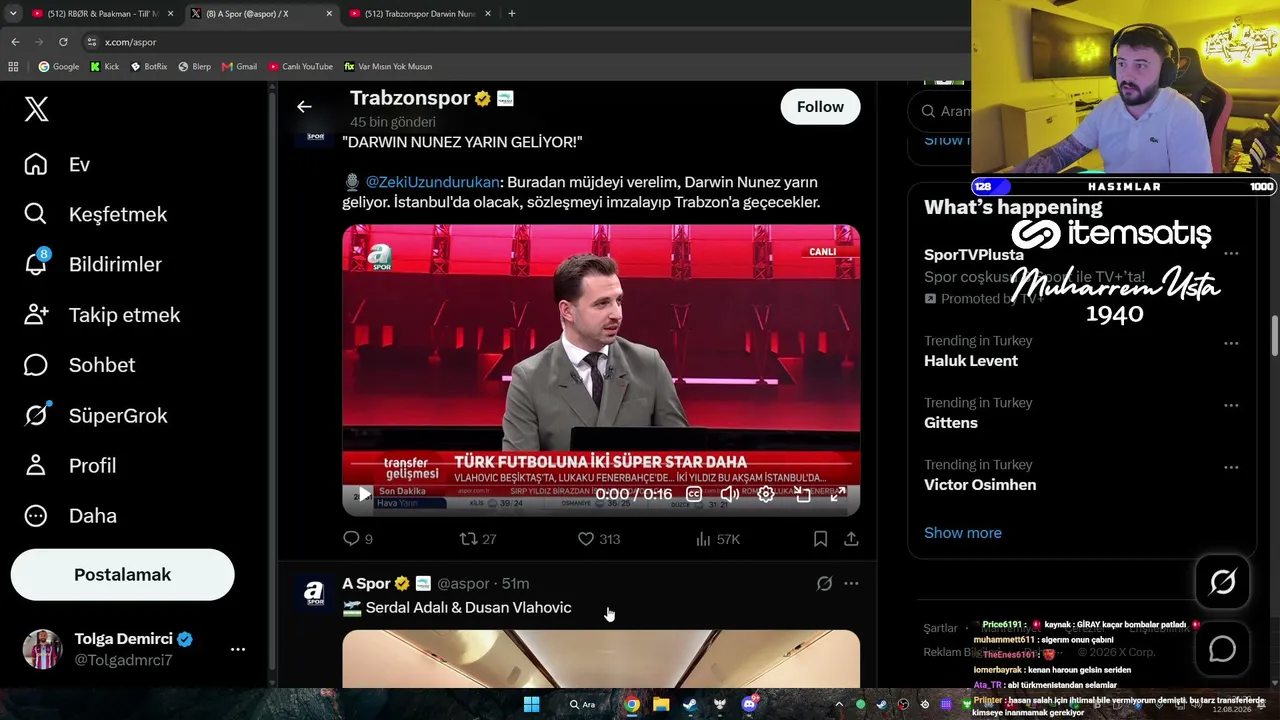Open the @aspor handle link
Screen dimensions: 1280x720
tap(463, 584)
